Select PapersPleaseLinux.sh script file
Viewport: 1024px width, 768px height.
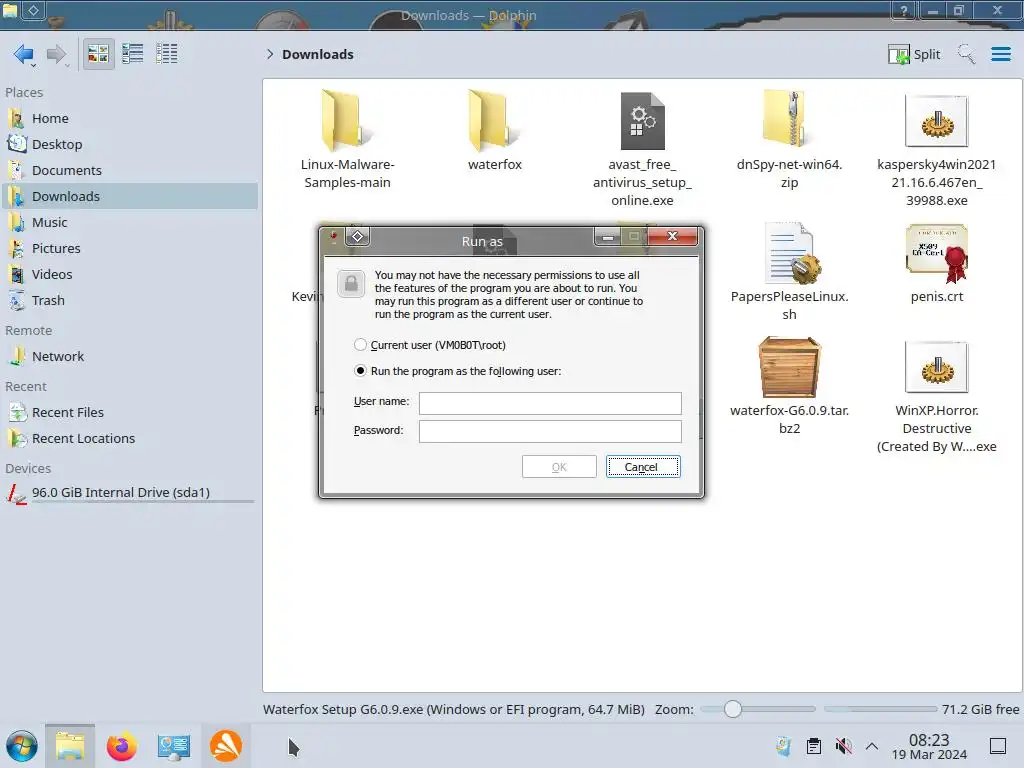pyautogui.click(x=789, y=272)
